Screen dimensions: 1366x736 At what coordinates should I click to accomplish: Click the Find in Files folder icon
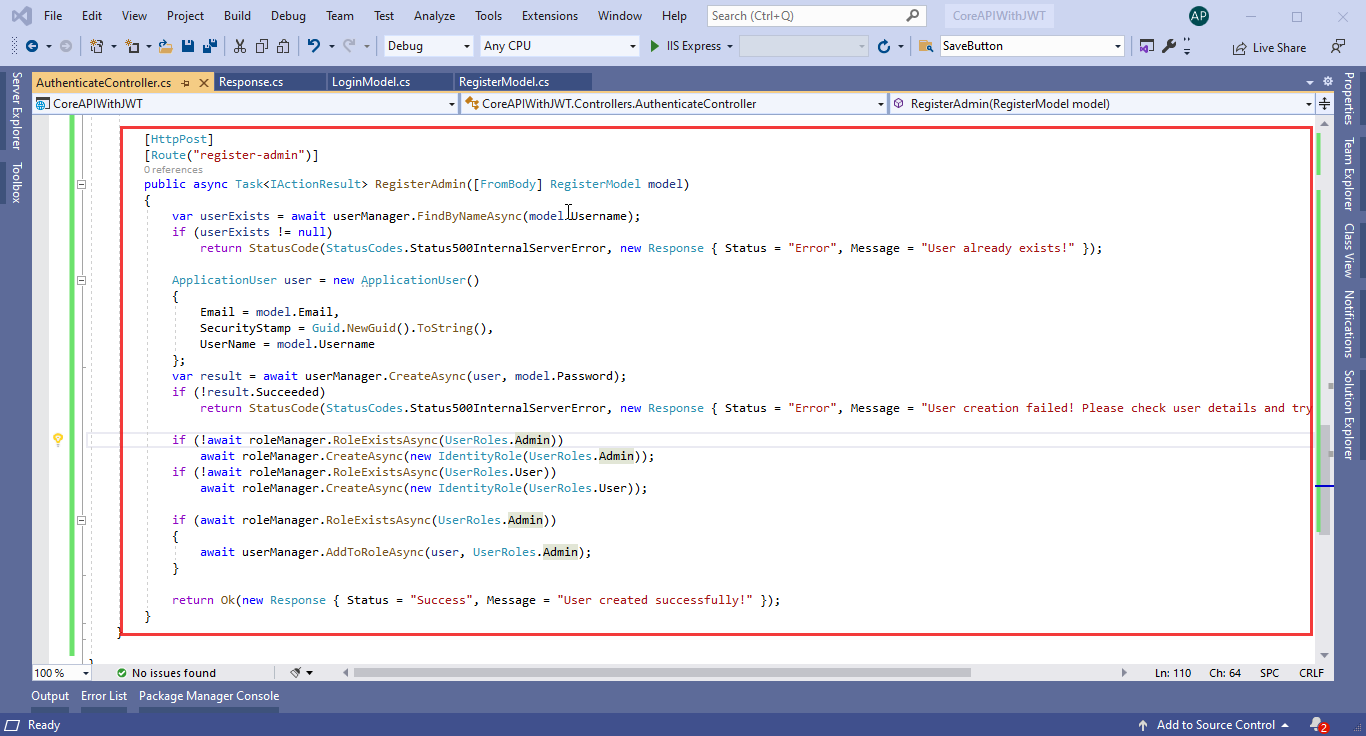(926, 46)
